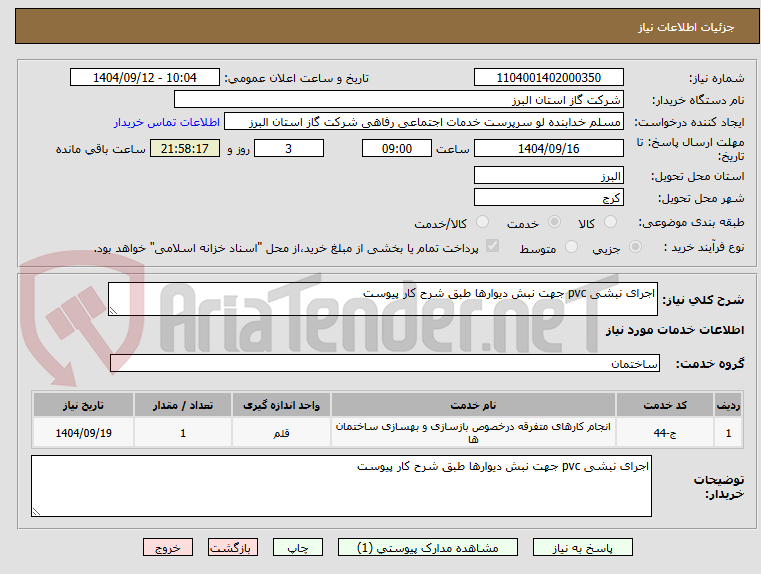
Task: Click the گروه خدمت field ساختمان
Action: 384,363
